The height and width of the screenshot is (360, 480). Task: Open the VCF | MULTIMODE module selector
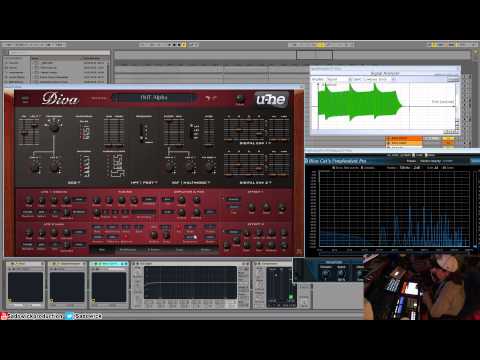(191, 183)
